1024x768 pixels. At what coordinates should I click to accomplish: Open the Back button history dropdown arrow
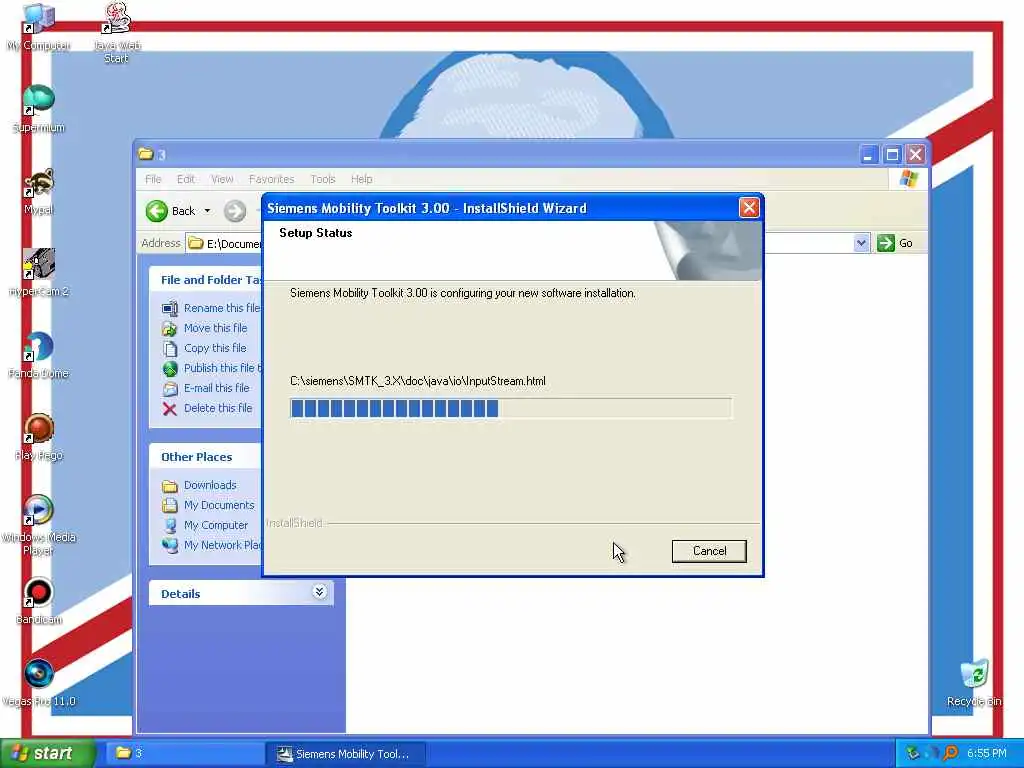(207, 211)
